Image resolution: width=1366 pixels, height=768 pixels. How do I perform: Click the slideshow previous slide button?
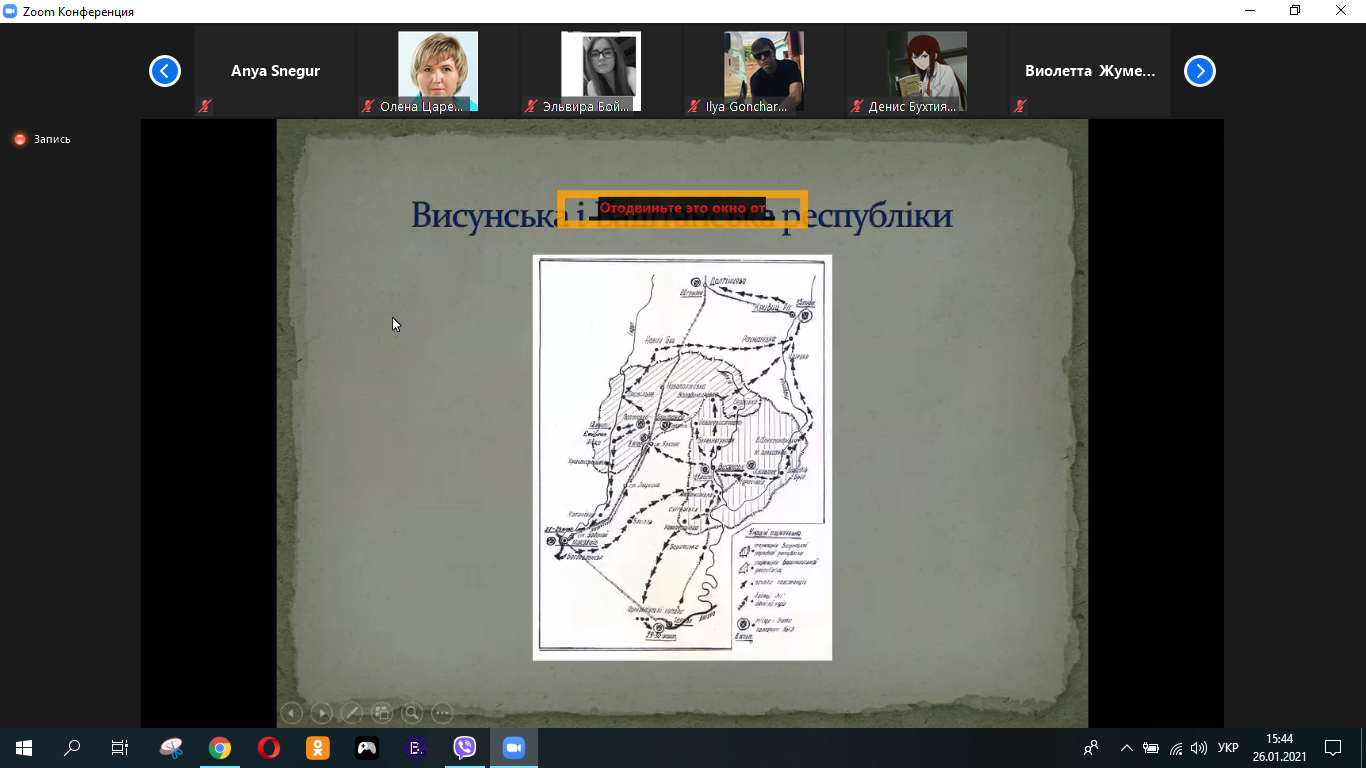[291, 713]
